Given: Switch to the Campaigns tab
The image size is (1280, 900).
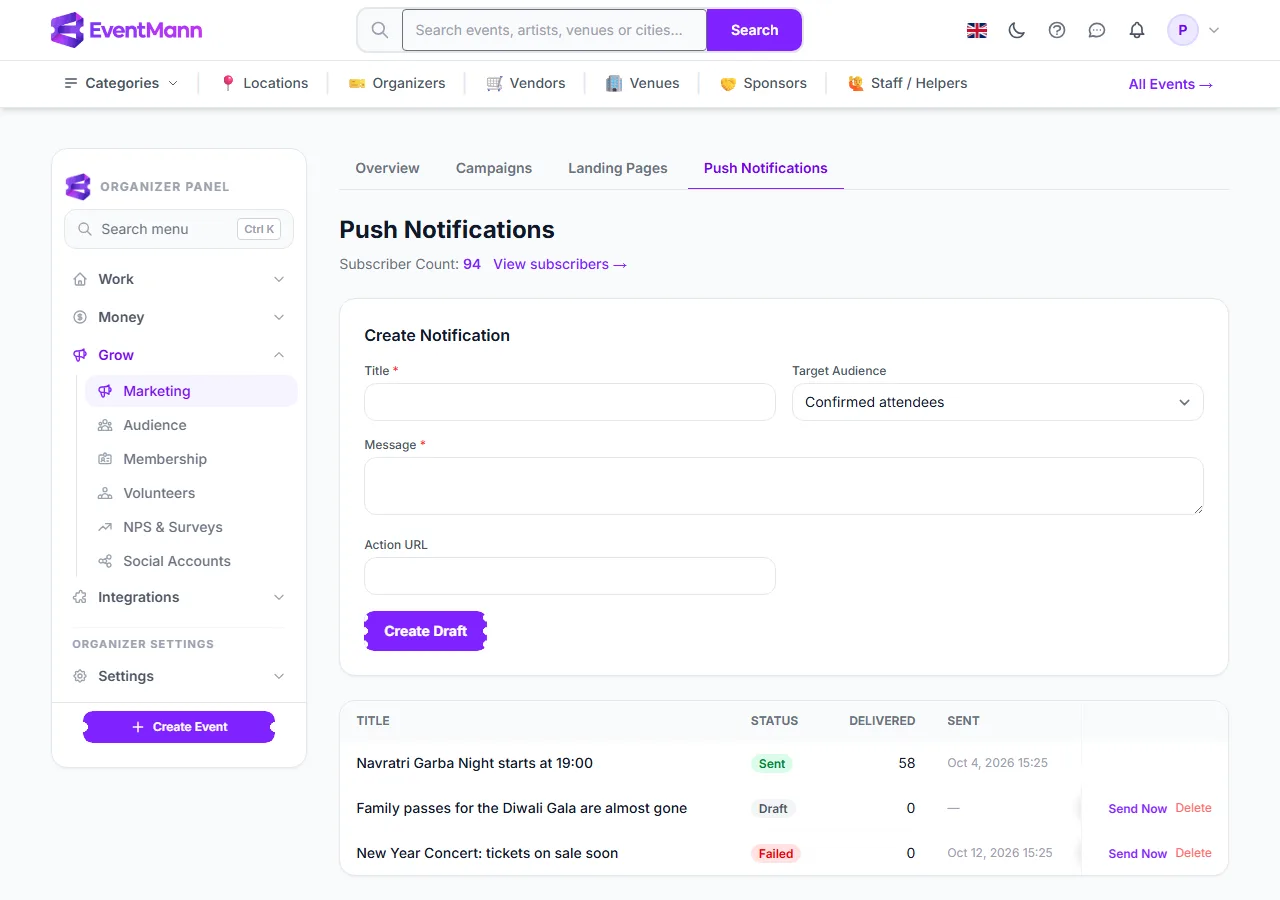Looking at the screenshot, I should pyautogui.click(x=494, y=168).
